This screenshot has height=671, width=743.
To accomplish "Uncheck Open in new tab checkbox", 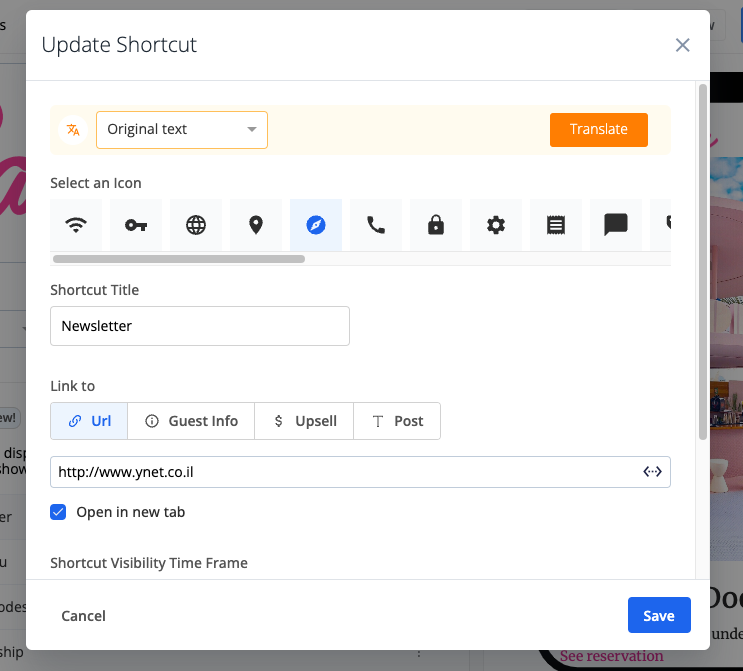I will coord(59,512).
